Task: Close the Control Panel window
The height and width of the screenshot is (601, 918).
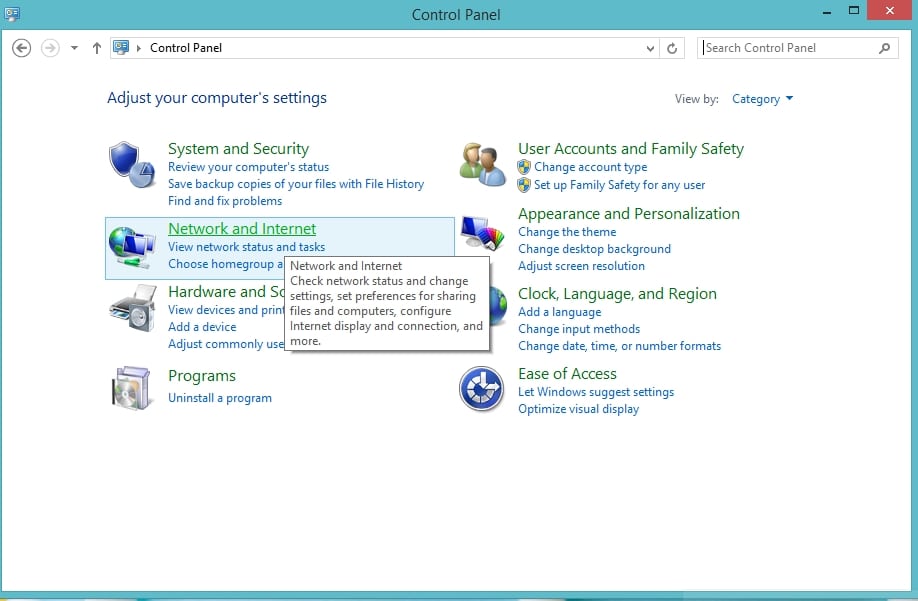Action: point(890,11)
